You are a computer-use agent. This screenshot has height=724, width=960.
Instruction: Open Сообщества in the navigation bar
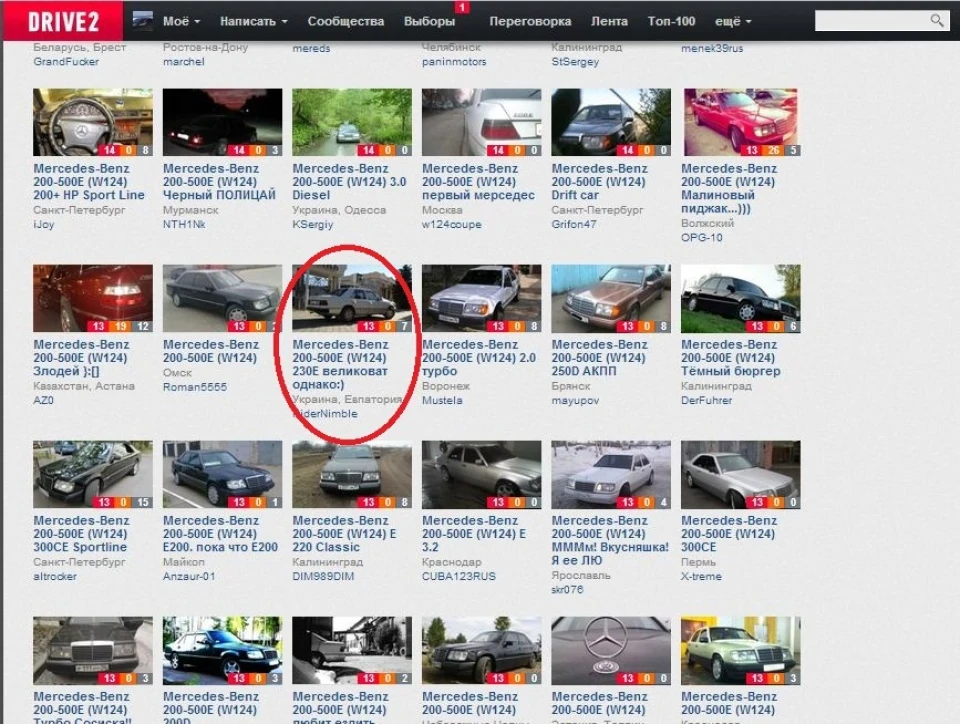346,21
